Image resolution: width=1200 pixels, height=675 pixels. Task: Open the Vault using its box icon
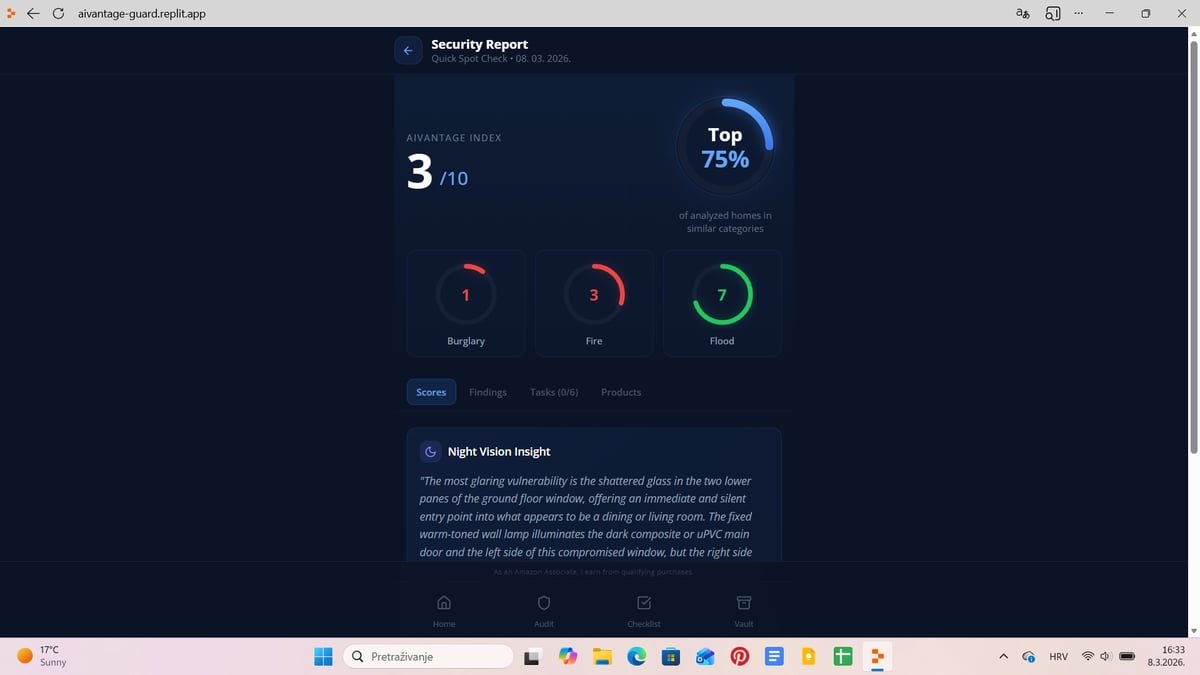743,610
